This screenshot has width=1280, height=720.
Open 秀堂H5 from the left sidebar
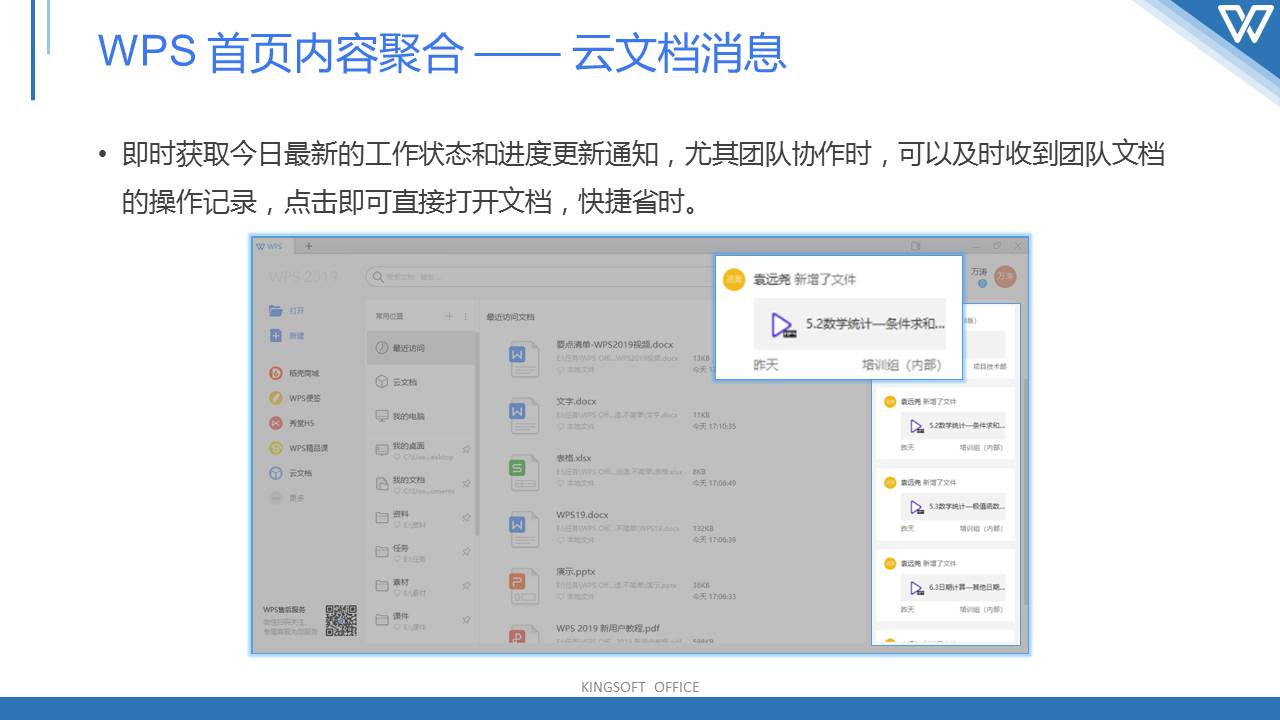(x=292, y=423)
